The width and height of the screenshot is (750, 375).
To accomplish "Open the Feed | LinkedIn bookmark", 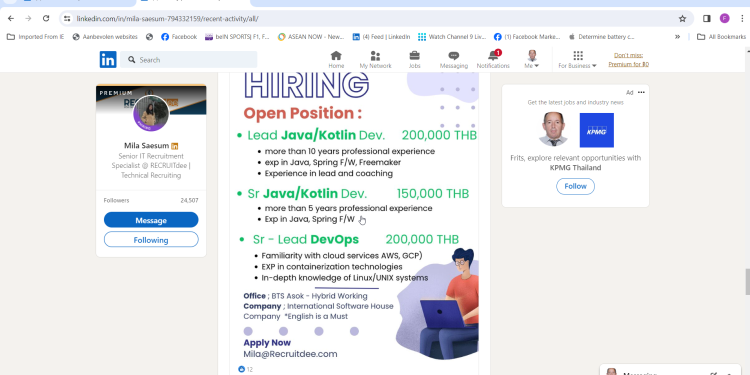I will [381, 37].
